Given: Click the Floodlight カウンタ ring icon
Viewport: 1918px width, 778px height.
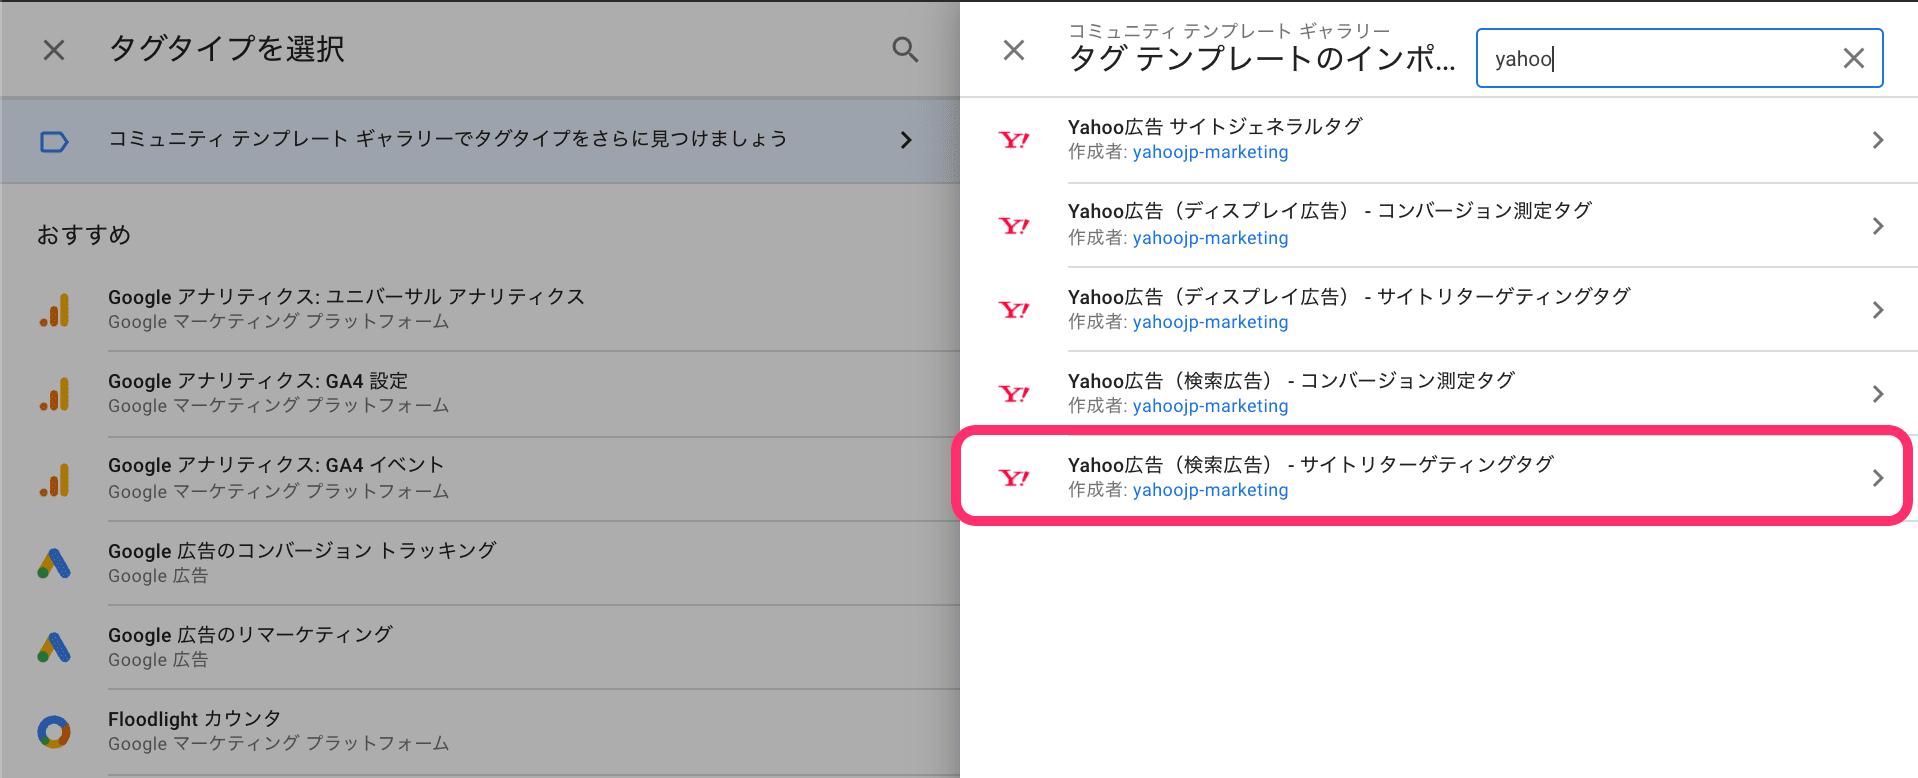Looking at the screenshot, I should point(54,732).
